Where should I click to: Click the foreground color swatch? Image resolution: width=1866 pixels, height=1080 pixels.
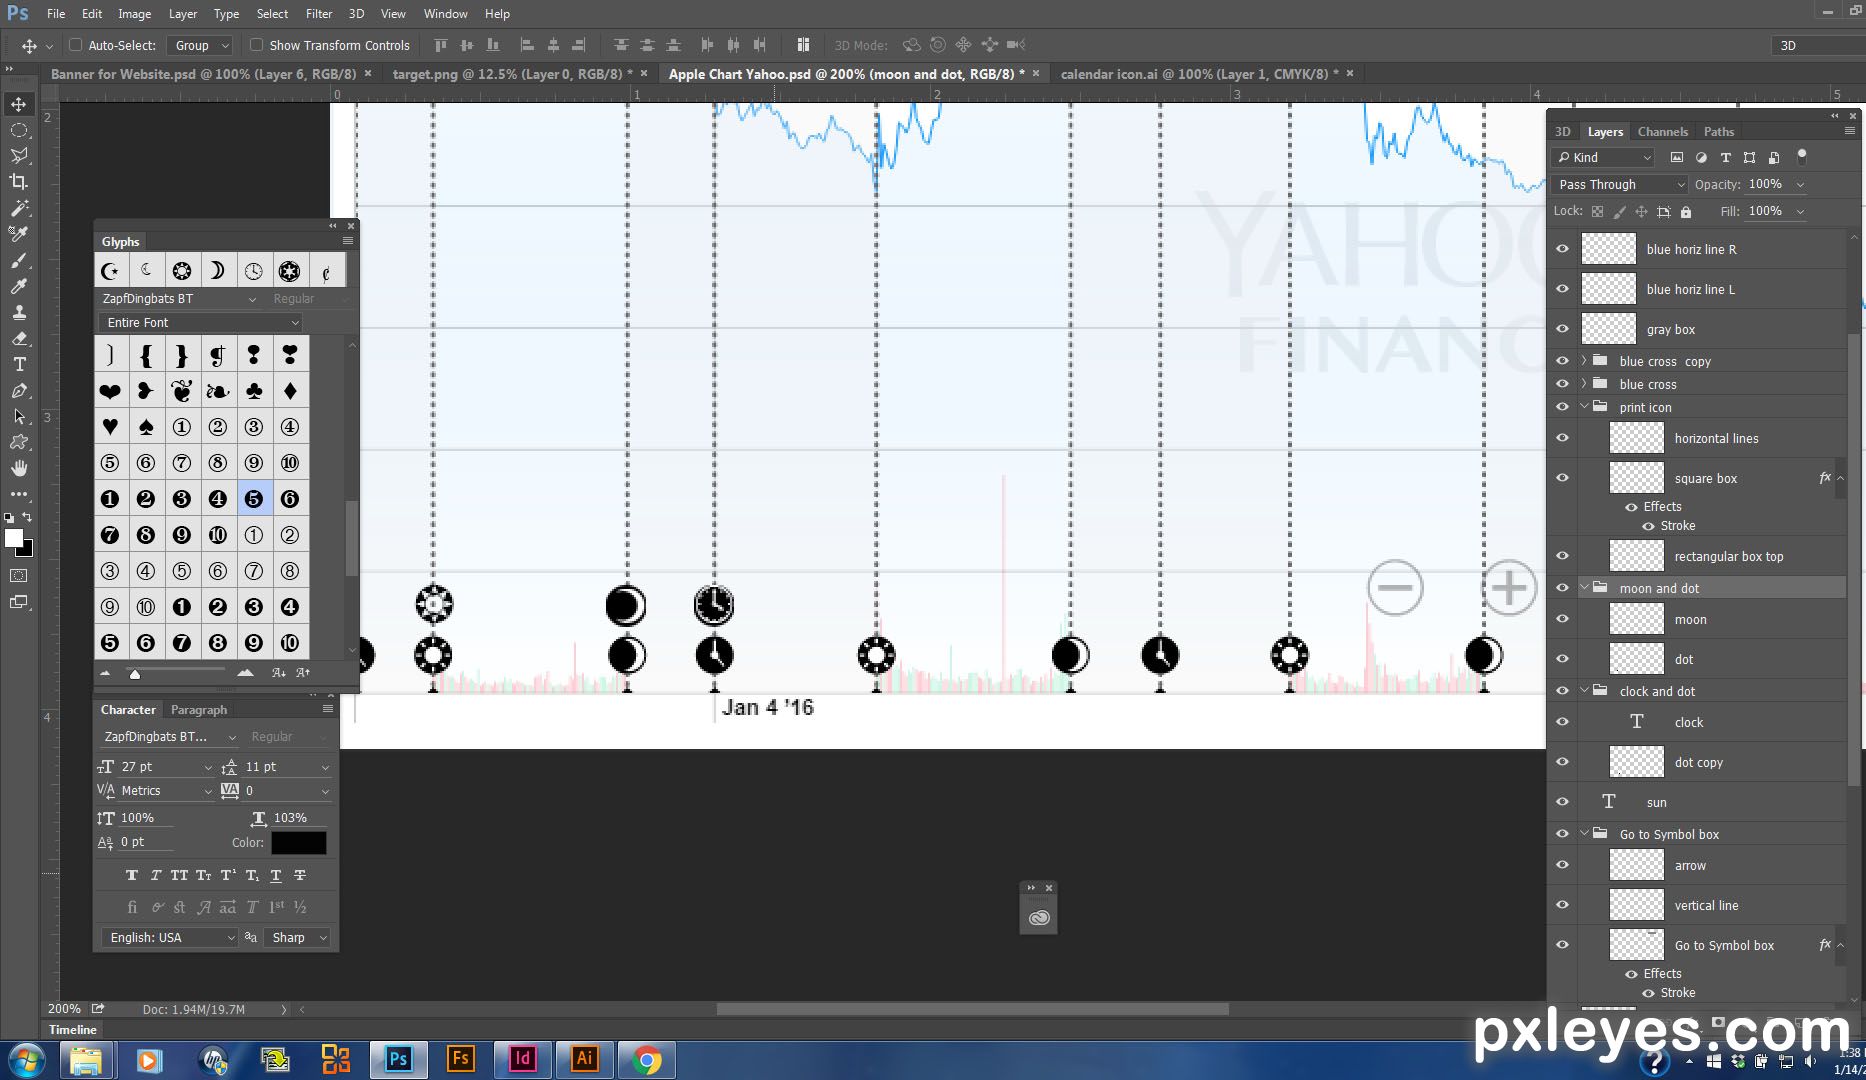(x=14, y=538)
